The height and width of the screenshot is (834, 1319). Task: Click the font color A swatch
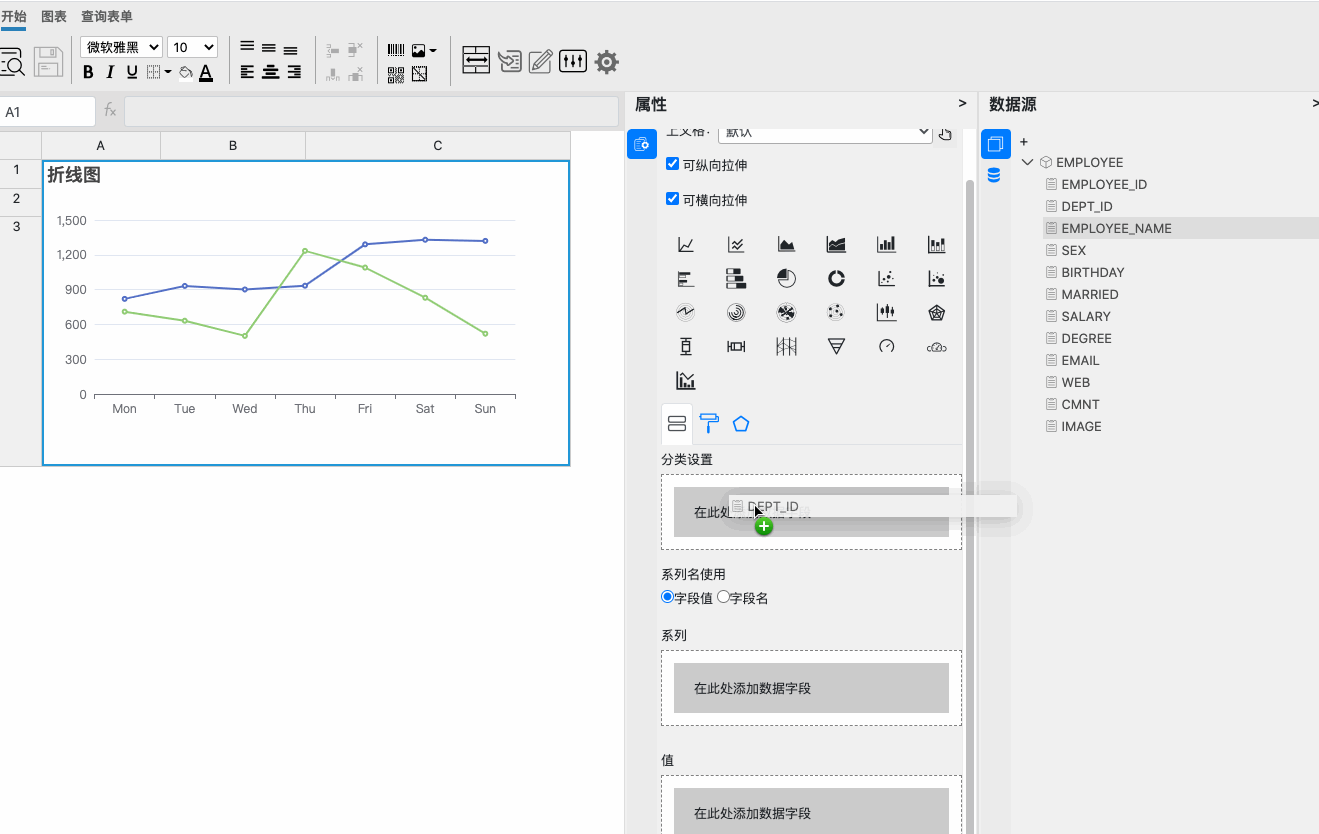(205, 72)
